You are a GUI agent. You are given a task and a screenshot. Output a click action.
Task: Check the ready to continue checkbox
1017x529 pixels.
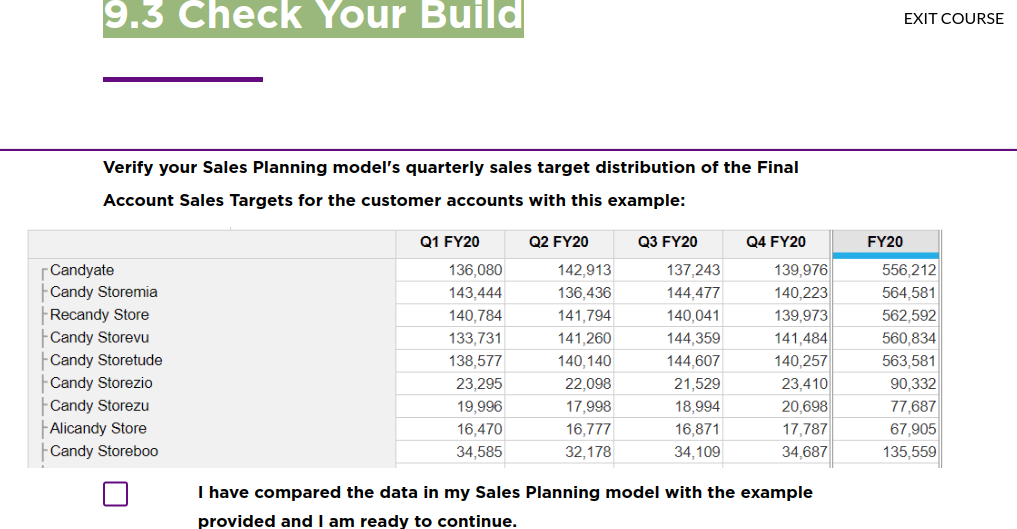(x=115, y=494)
